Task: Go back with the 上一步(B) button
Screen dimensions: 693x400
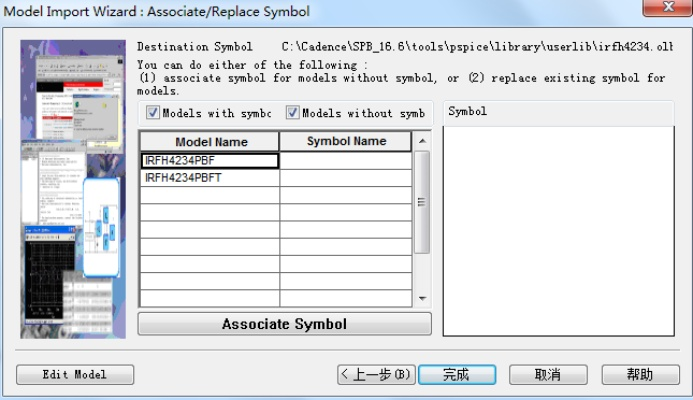Action: pyautogui.click(x=375, y=375)
